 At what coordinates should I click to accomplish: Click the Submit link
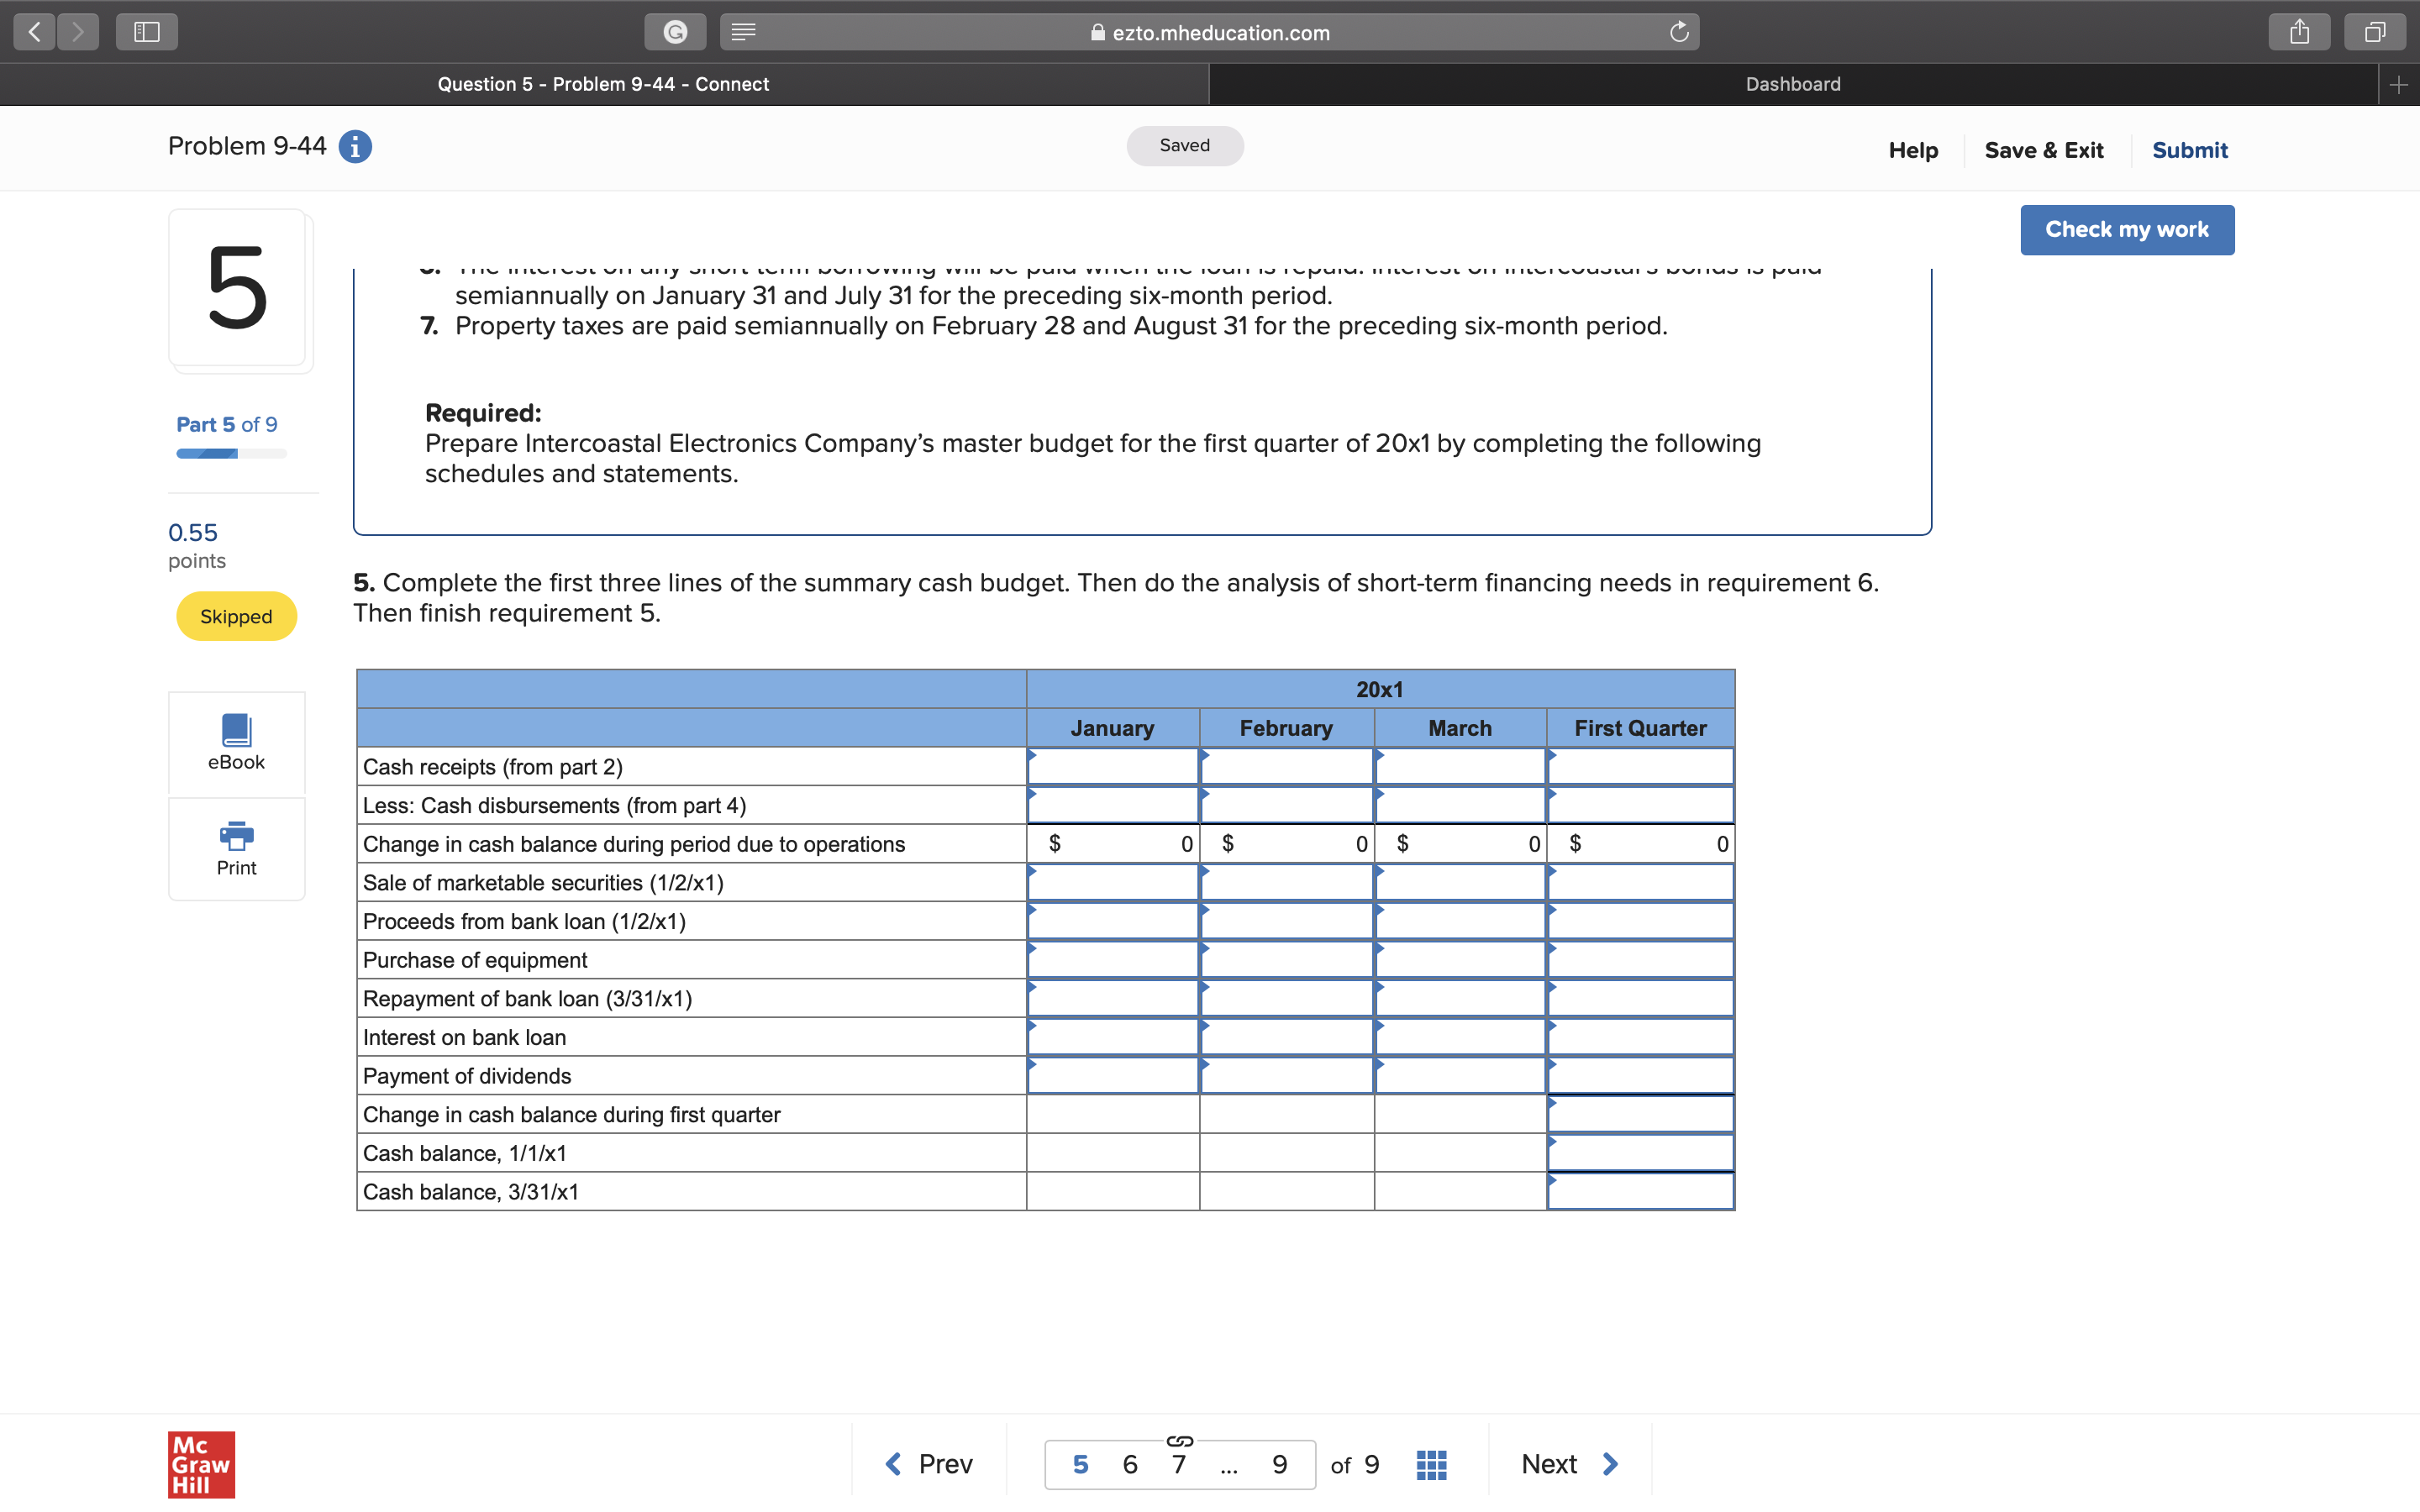point(2189,150)
